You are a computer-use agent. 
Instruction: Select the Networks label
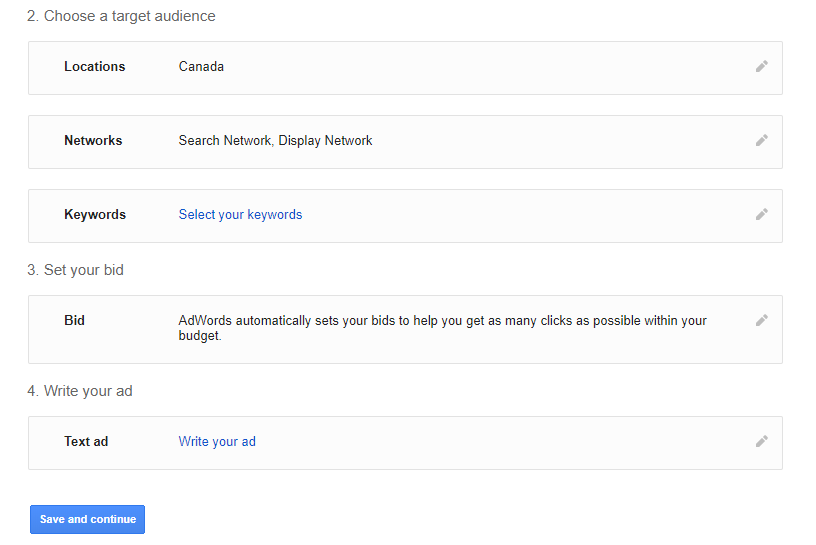click(x=93, y=141)
